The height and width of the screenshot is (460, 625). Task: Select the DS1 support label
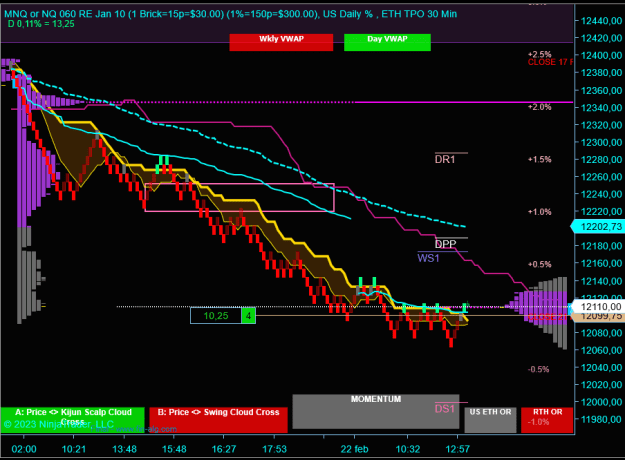coord(445,409)
